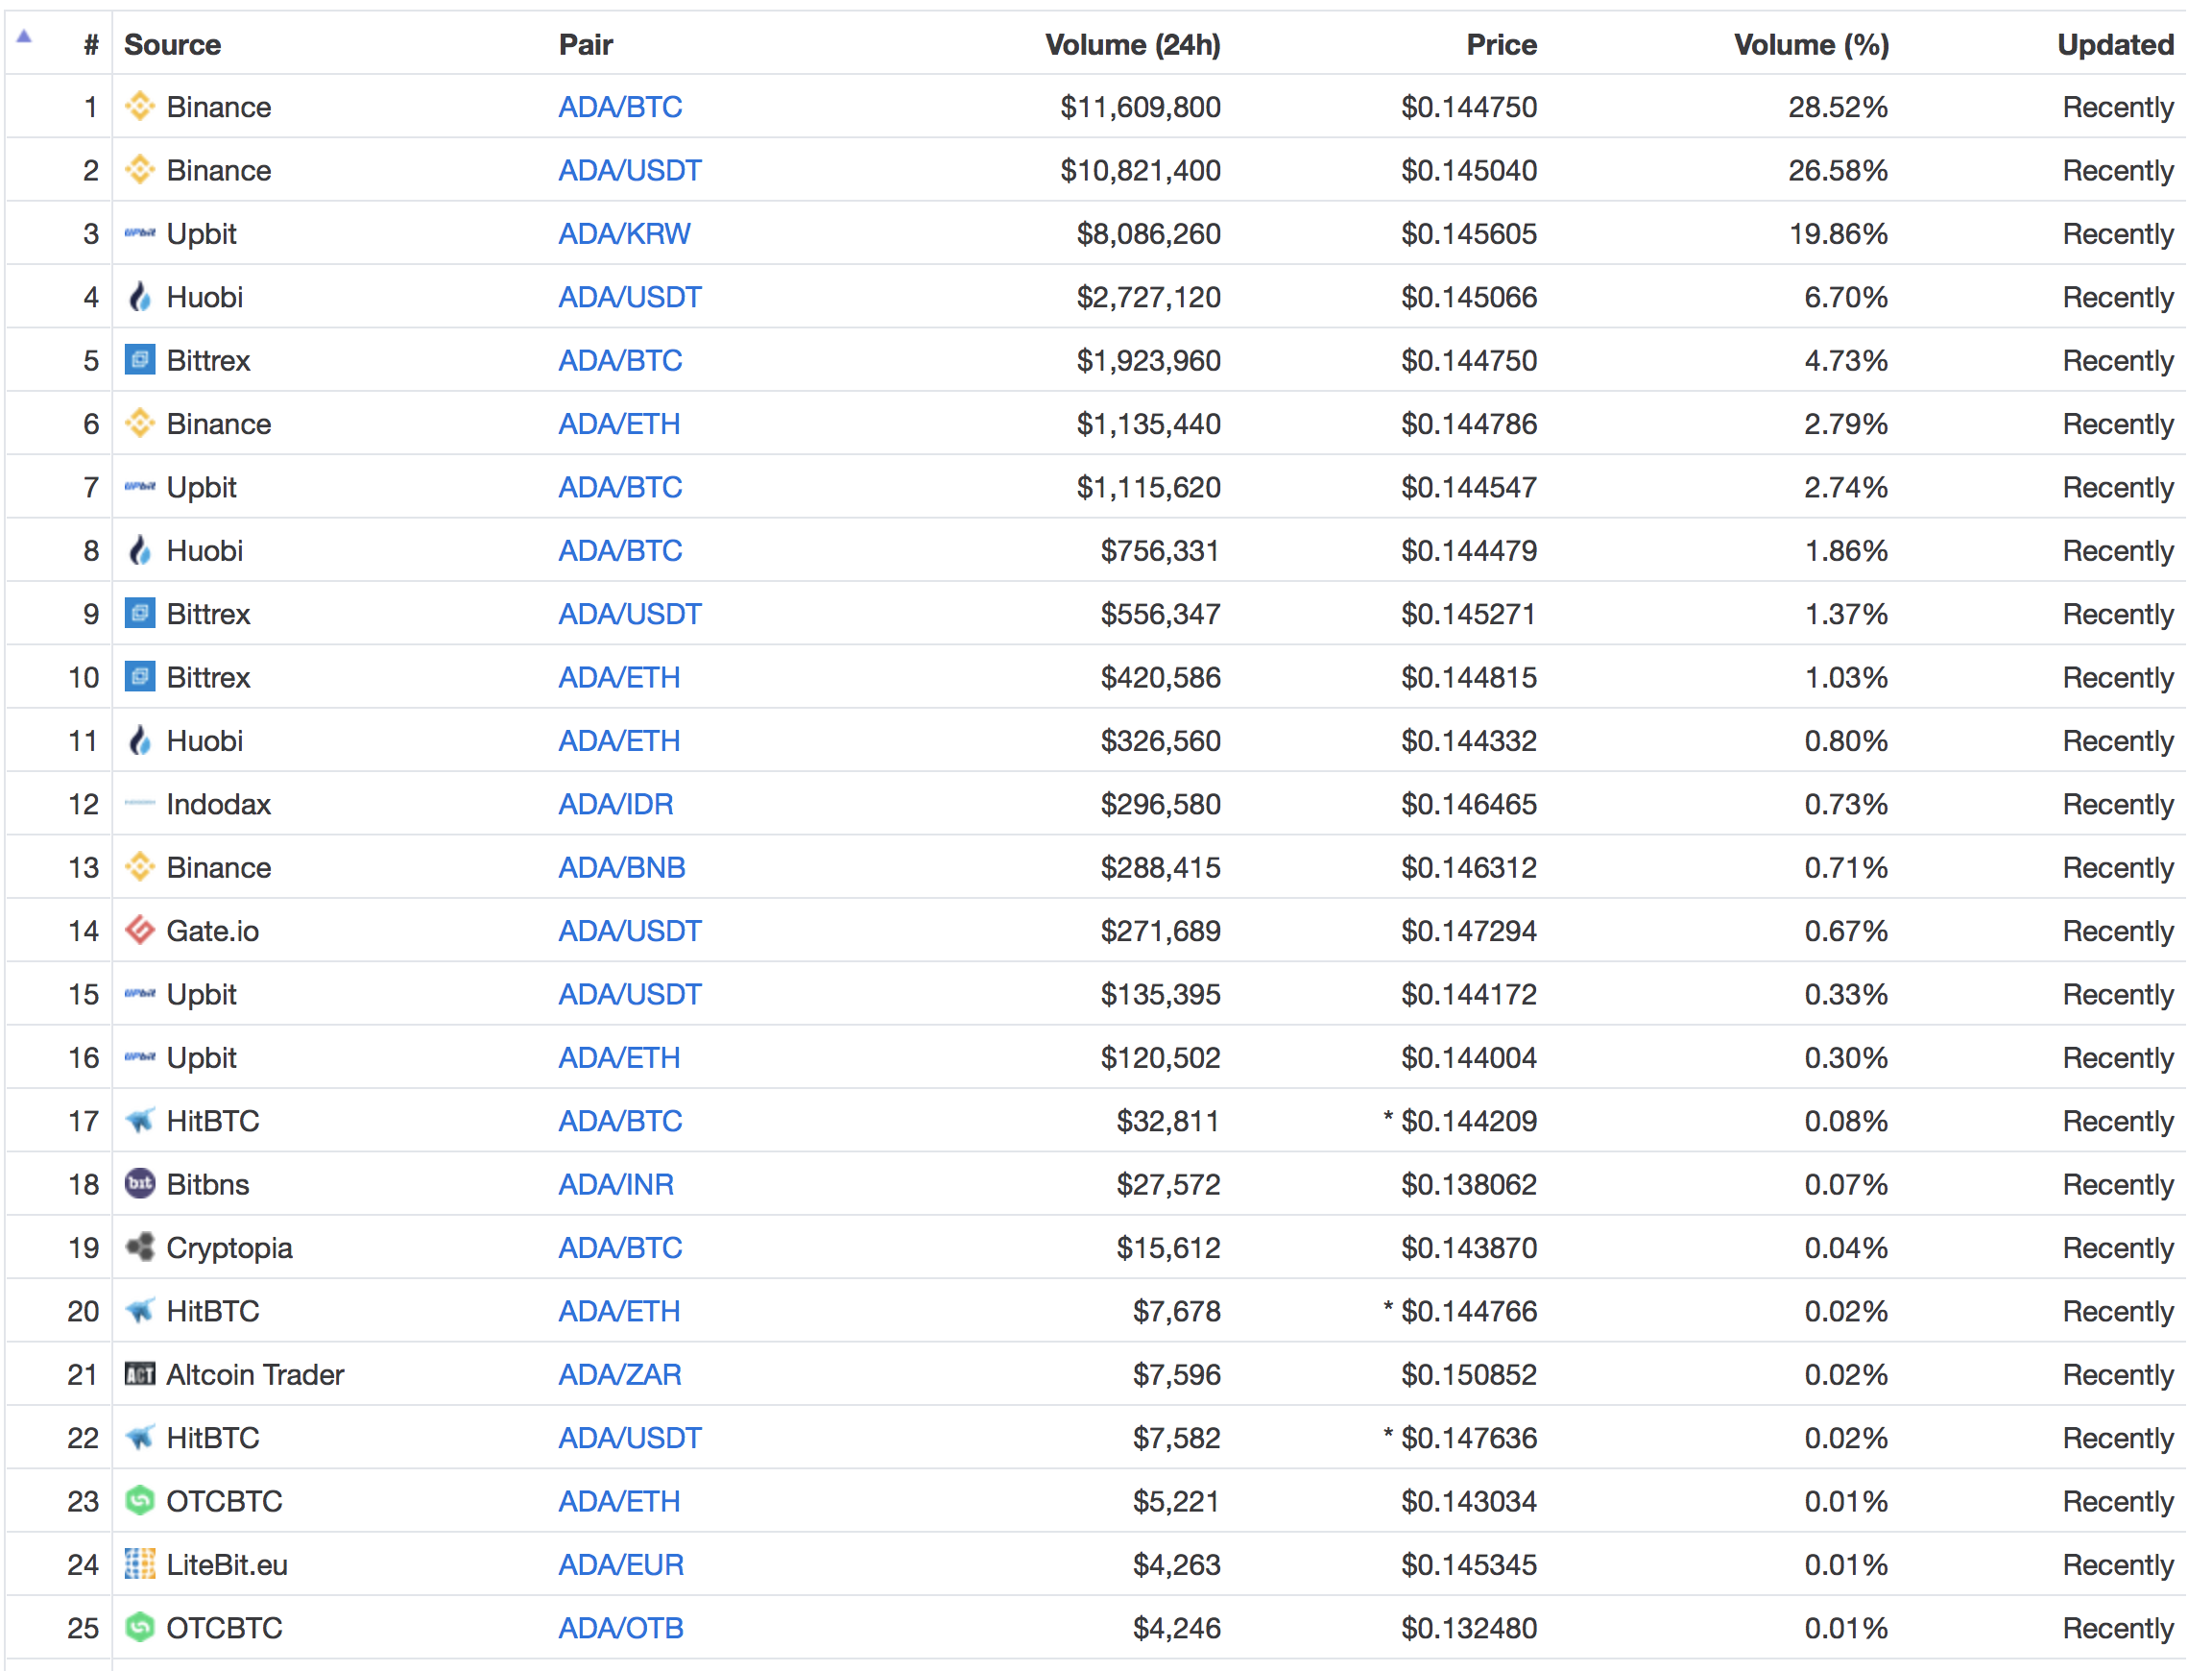Select the Upbit exchange icon beside ADA/KRW

(140, 233)
